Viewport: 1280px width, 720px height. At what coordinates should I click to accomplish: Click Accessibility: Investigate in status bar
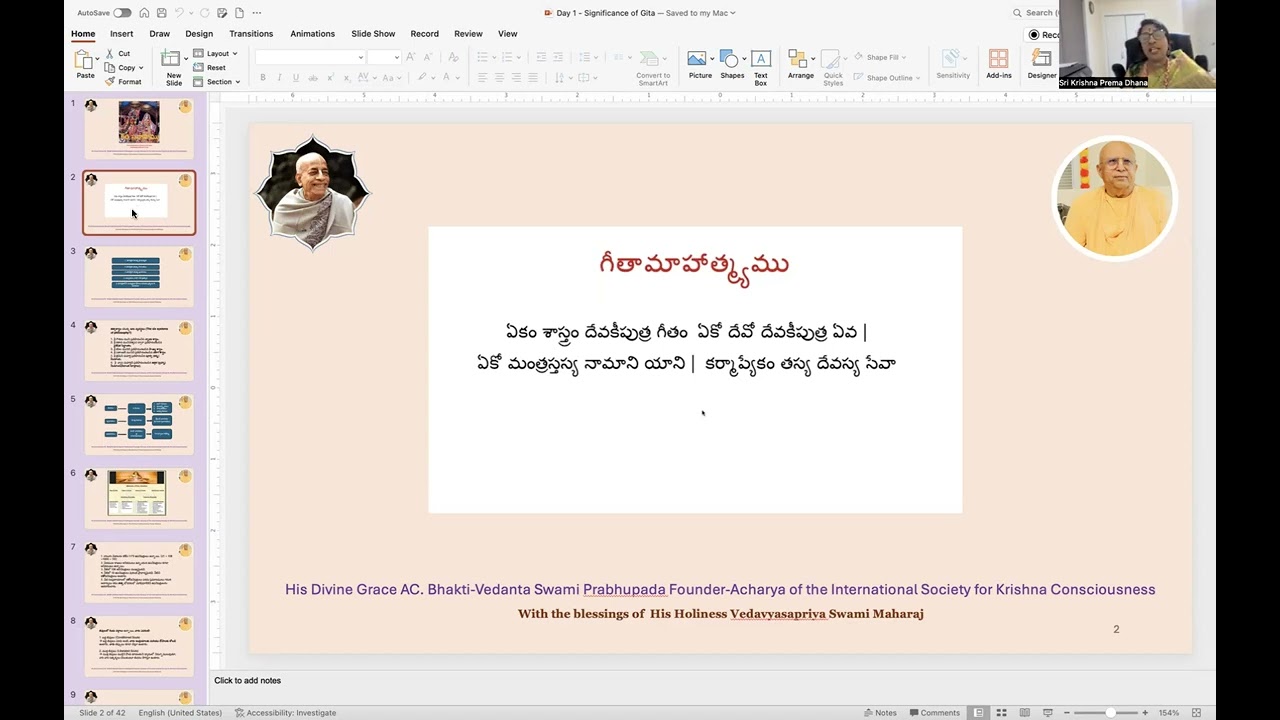285,713
